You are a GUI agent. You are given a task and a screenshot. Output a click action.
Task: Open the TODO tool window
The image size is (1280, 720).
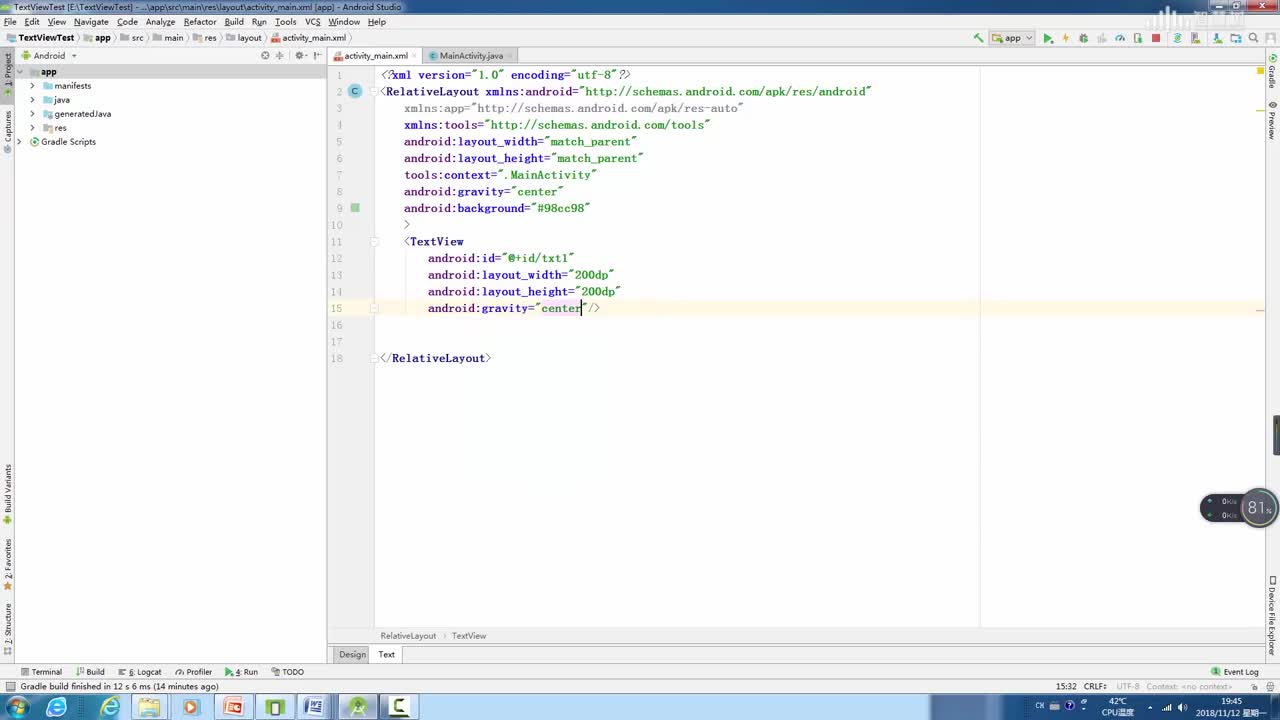[x=287, y=672]
